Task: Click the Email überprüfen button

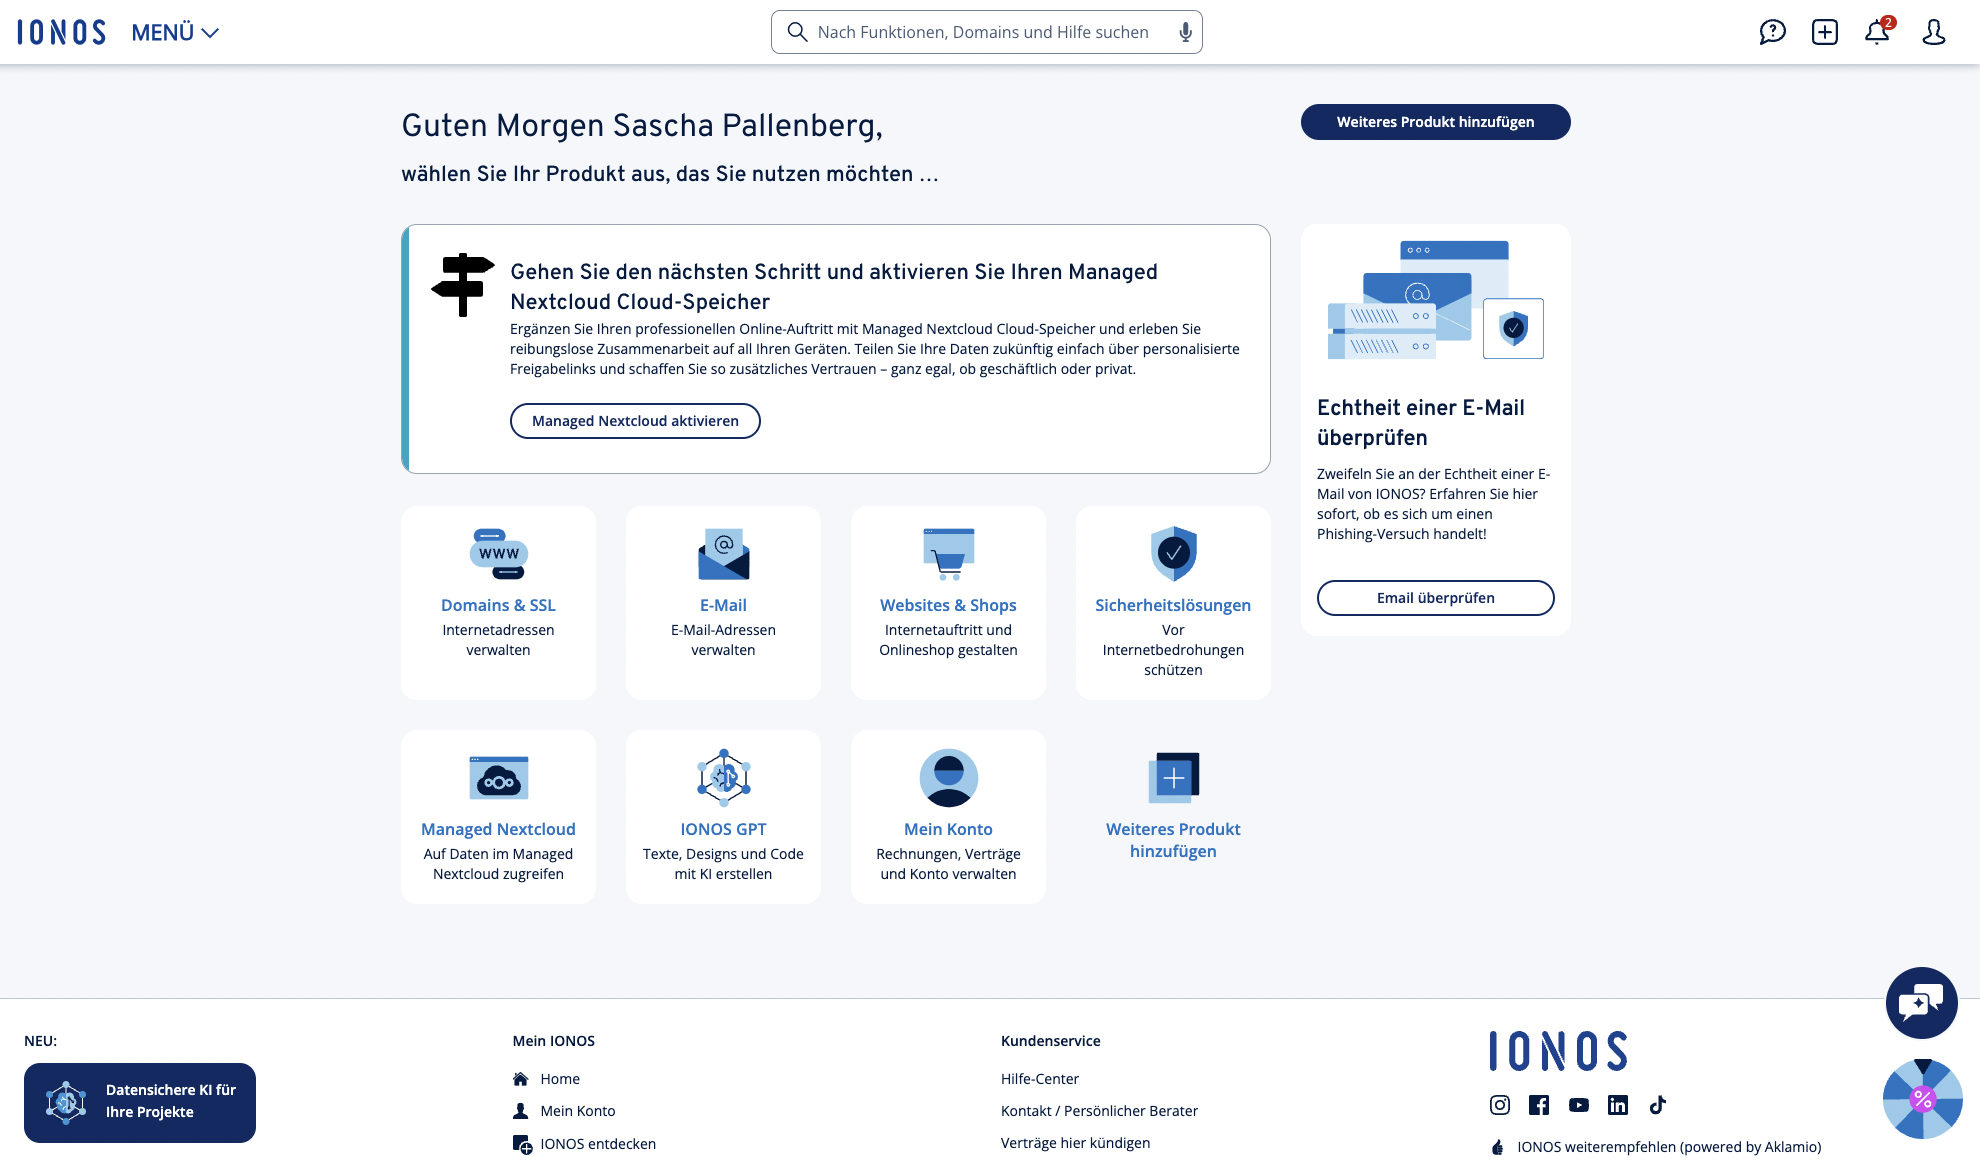Action: pyautogui.click(x=1435, y=598)
